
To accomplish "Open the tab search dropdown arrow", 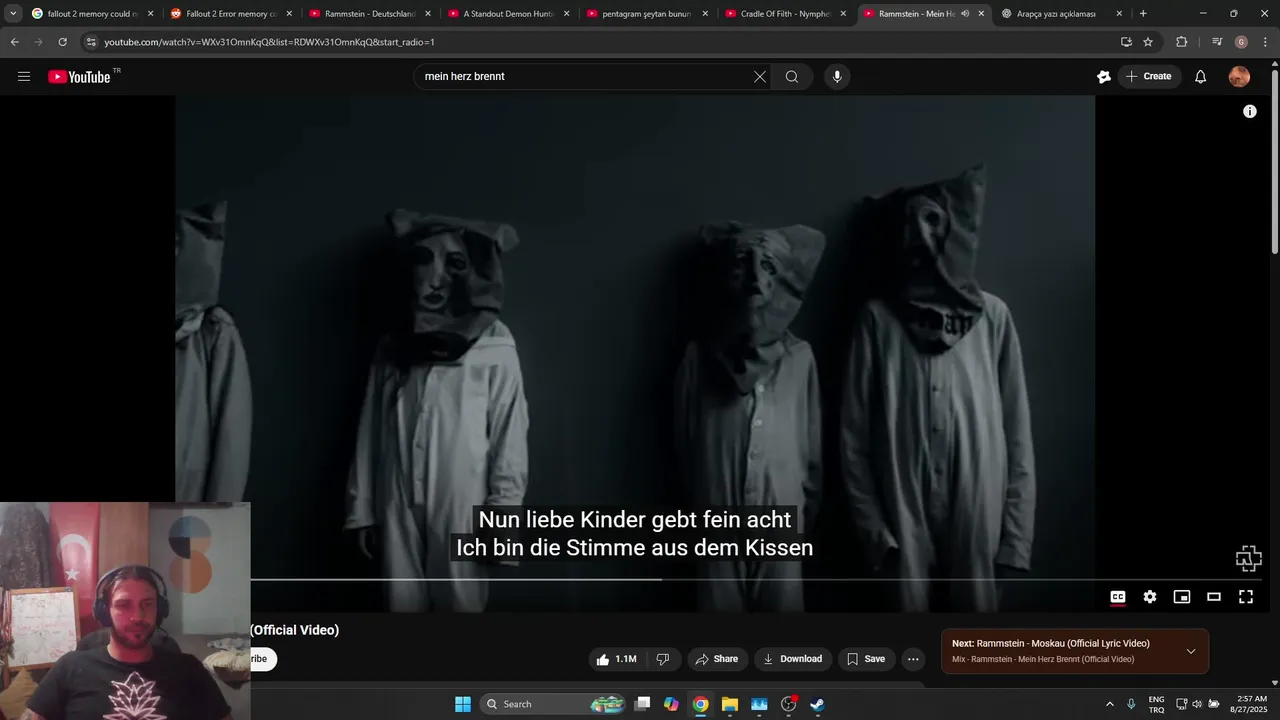I will coord(13,14).
